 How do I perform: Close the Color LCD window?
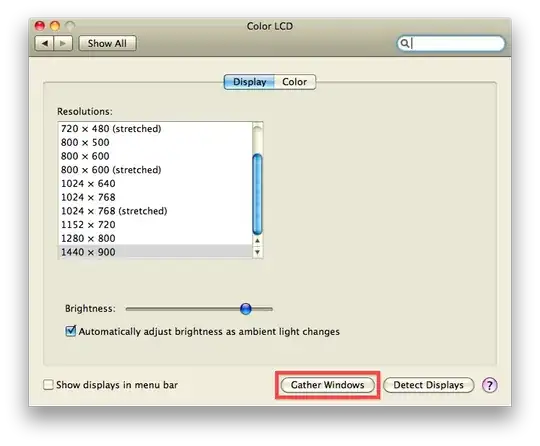(40, 25)
